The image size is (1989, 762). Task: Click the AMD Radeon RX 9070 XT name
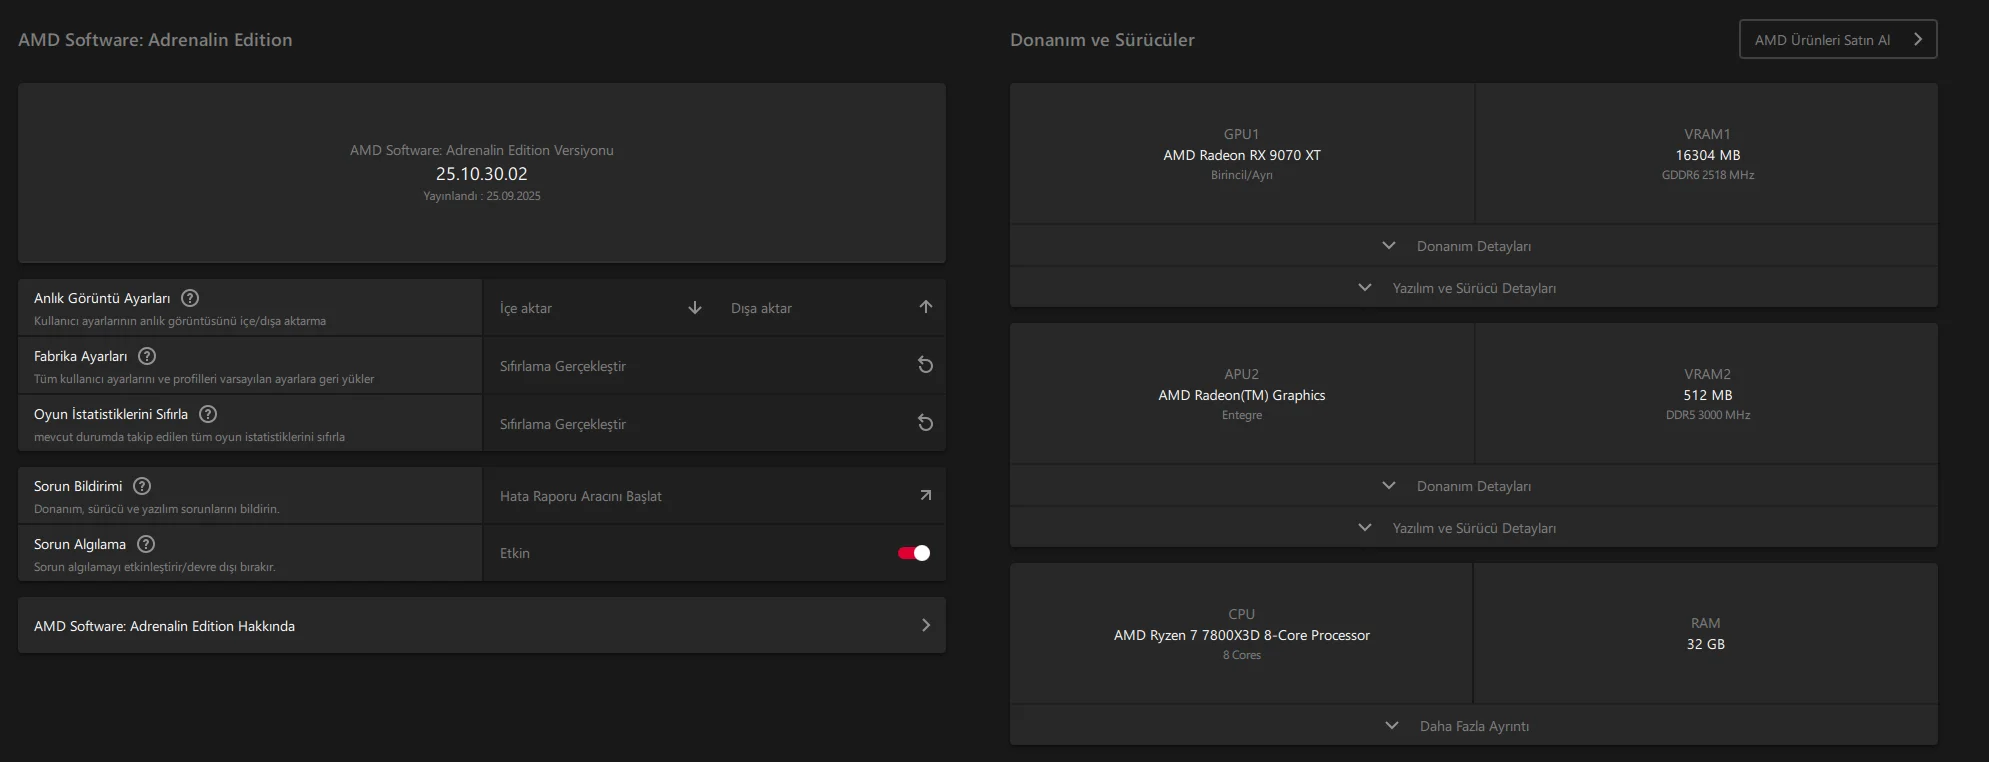1242,155
